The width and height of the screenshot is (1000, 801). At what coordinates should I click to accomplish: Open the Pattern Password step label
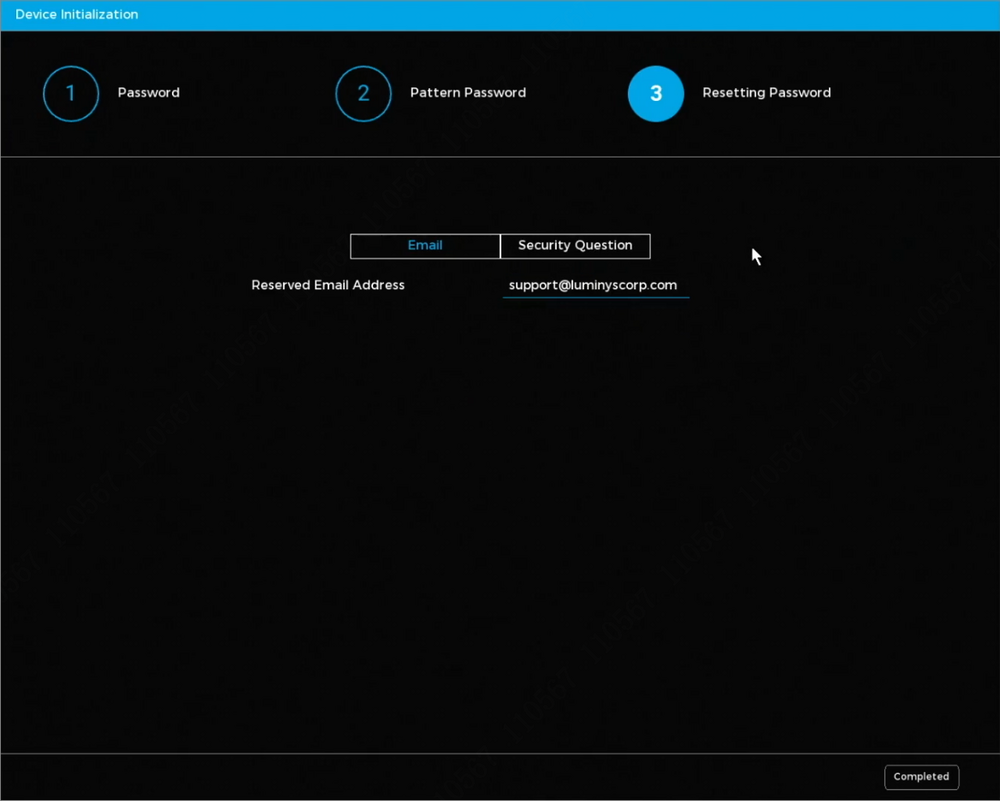point(467,93)
